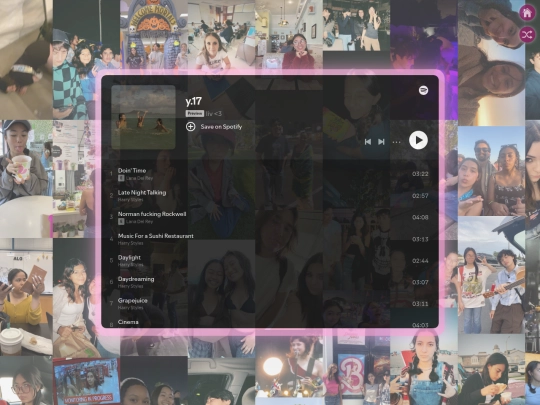The width and height of the screenshot is (540, 405).
Task: Click track number 1 beside Doin' Time
Action: (x=111, y=174)
